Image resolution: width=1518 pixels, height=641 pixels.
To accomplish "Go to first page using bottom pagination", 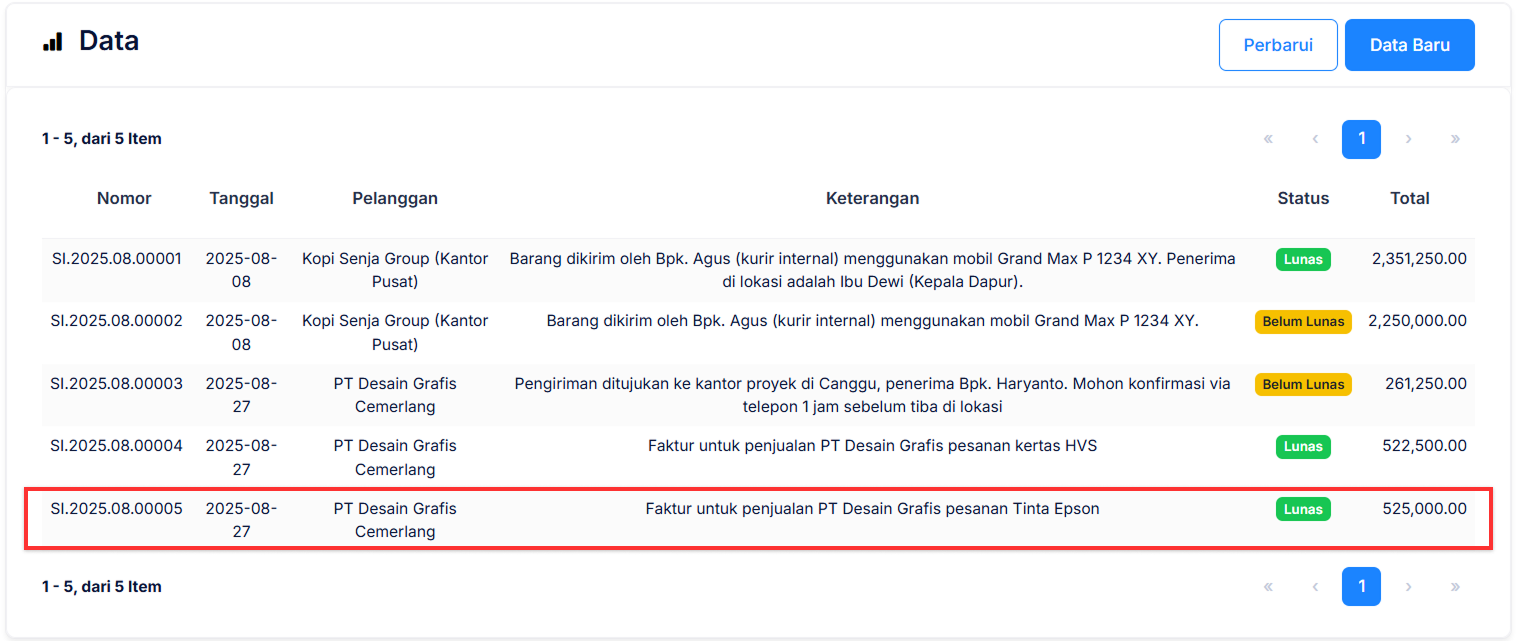I will [x=1268, y=587].
